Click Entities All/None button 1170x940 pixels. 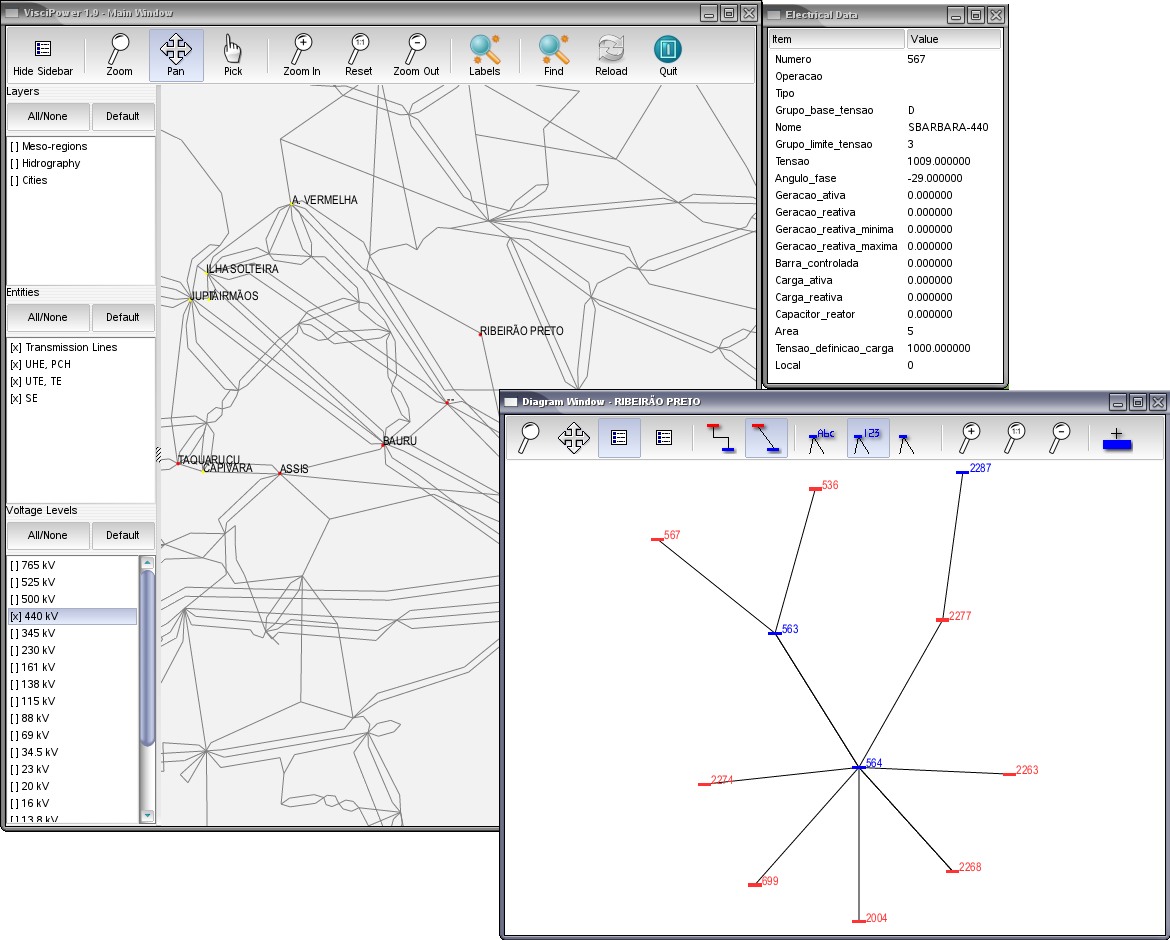(48, 317)
